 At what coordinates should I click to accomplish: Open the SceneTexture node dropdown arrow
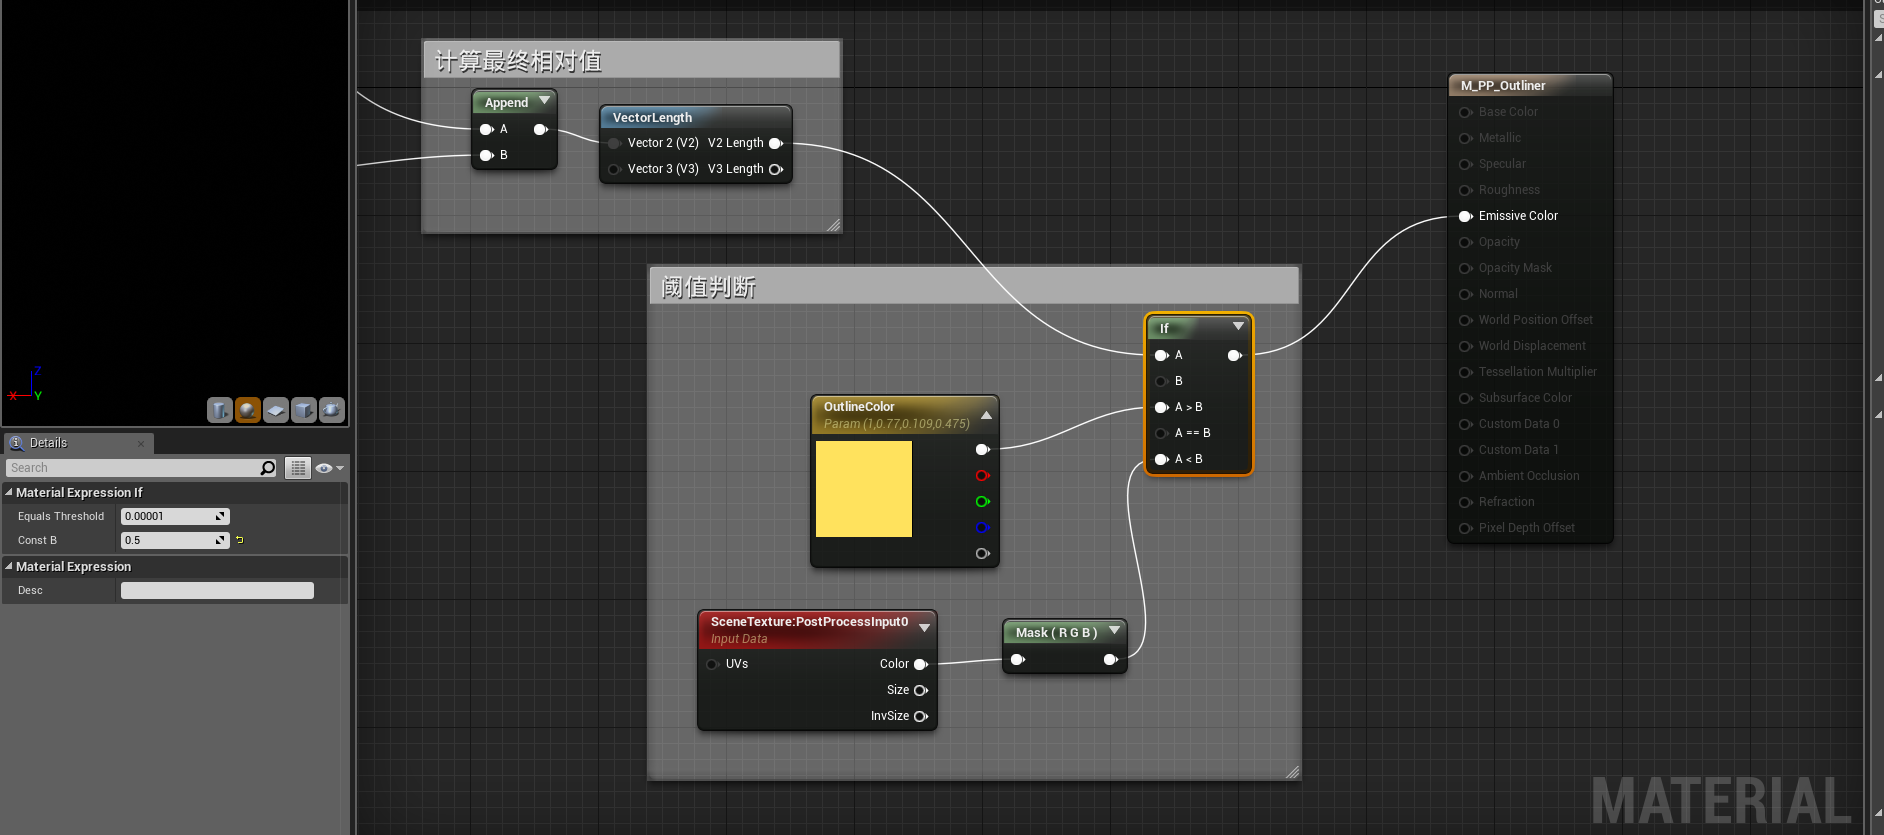pos(924,628)
